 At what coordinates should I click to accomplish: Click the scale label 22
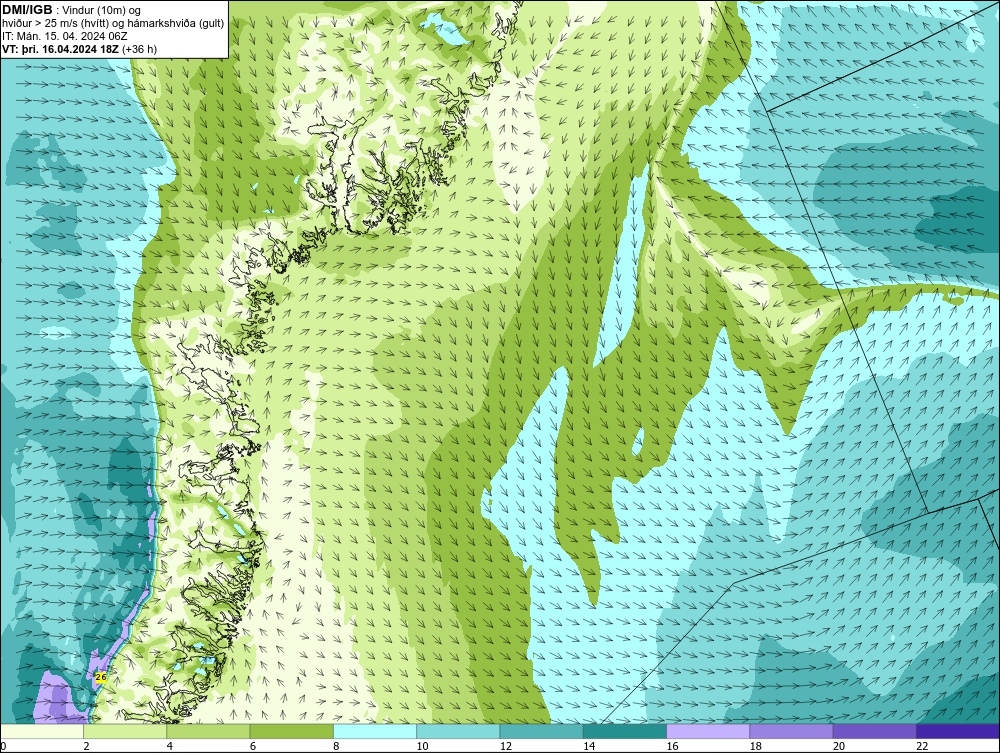click(922, 746)
